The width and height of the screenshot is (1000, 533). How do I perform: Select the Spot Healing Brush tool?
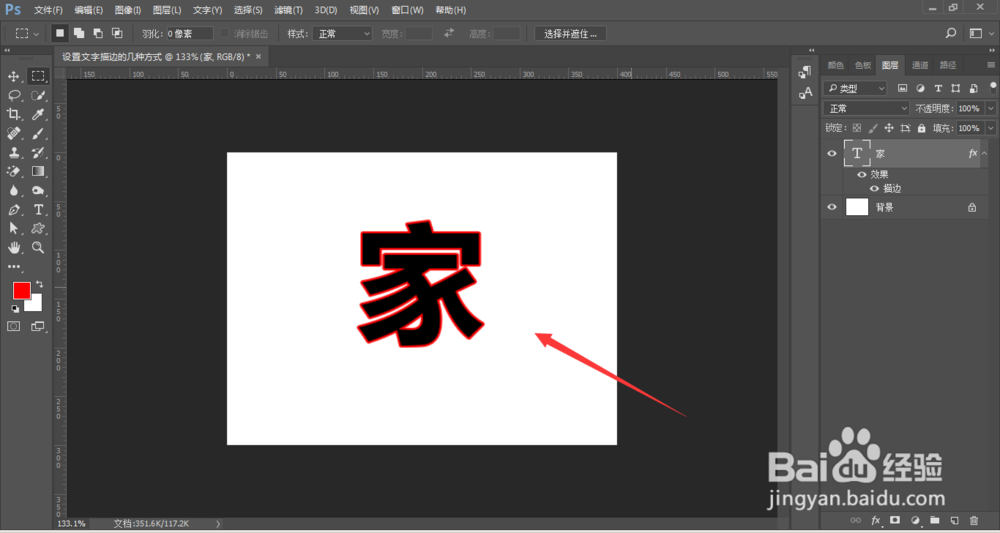(13, 134)
